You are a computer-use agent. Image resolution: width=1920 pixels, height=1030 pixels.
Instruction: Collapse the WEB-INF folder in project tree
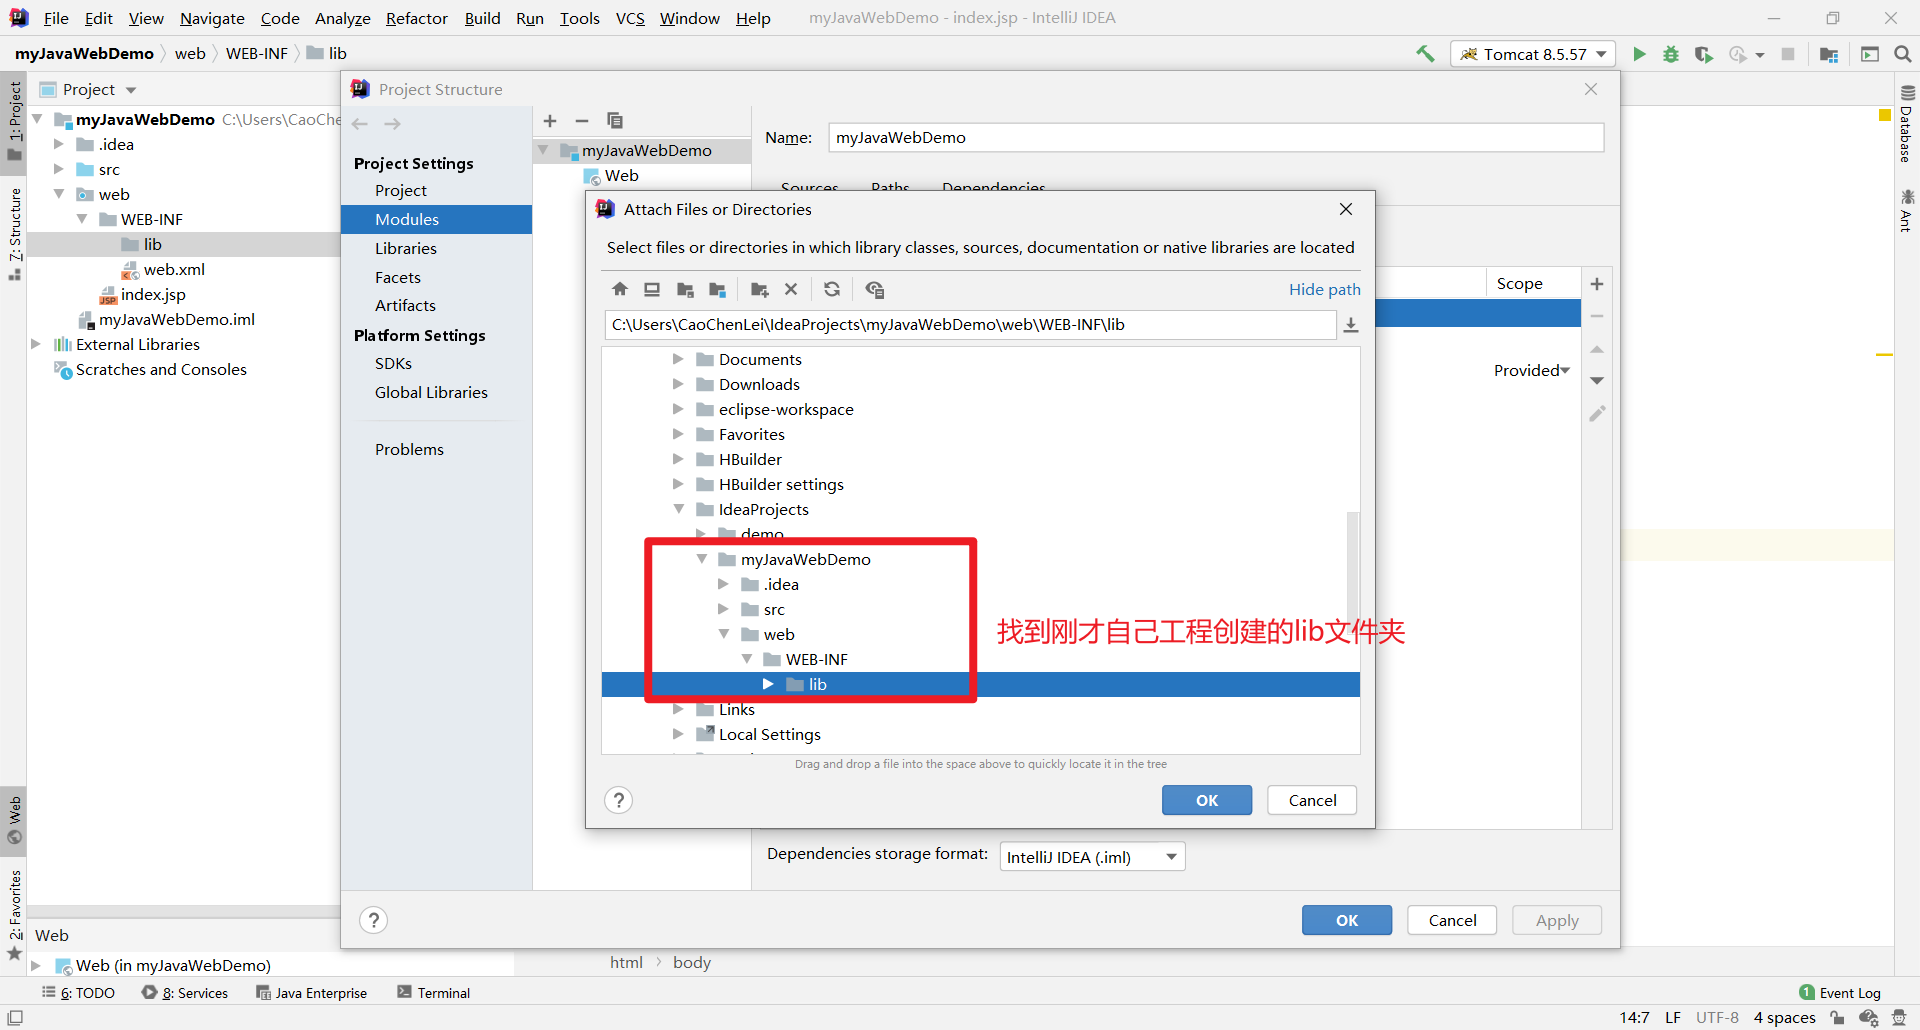coord(82,219)
